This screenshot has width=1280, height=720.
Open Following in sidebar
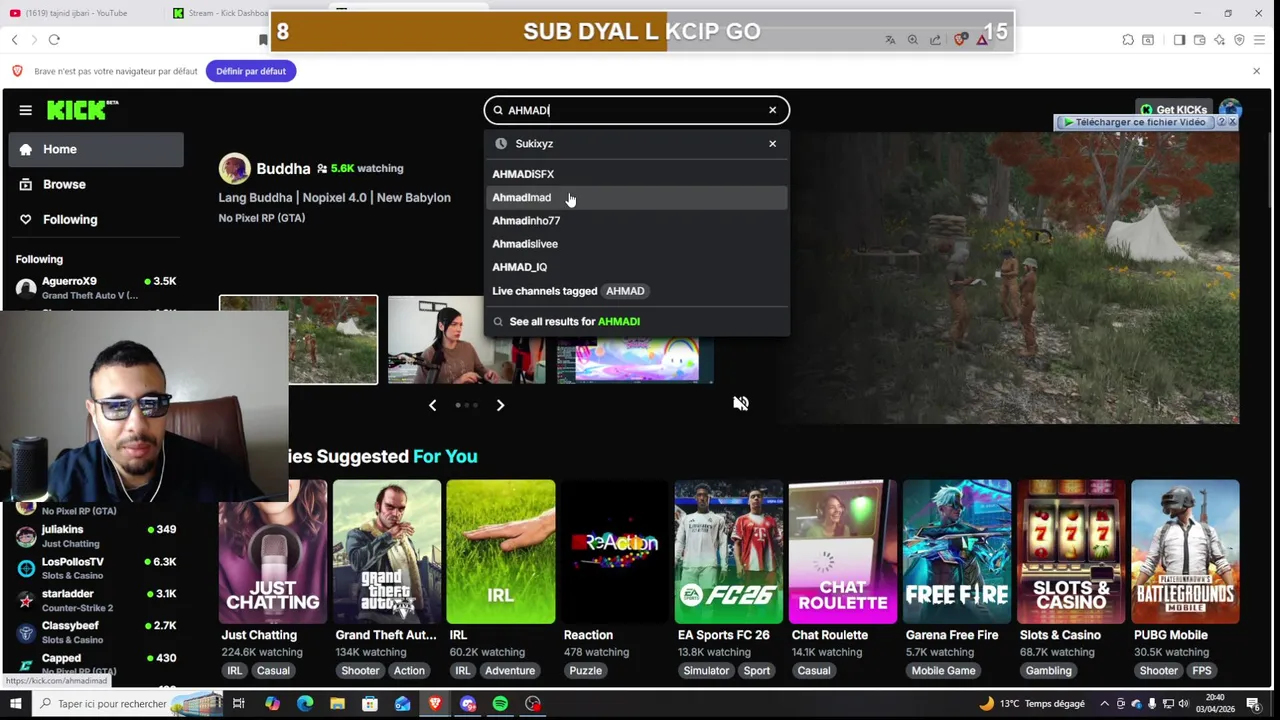coord(97,219)
